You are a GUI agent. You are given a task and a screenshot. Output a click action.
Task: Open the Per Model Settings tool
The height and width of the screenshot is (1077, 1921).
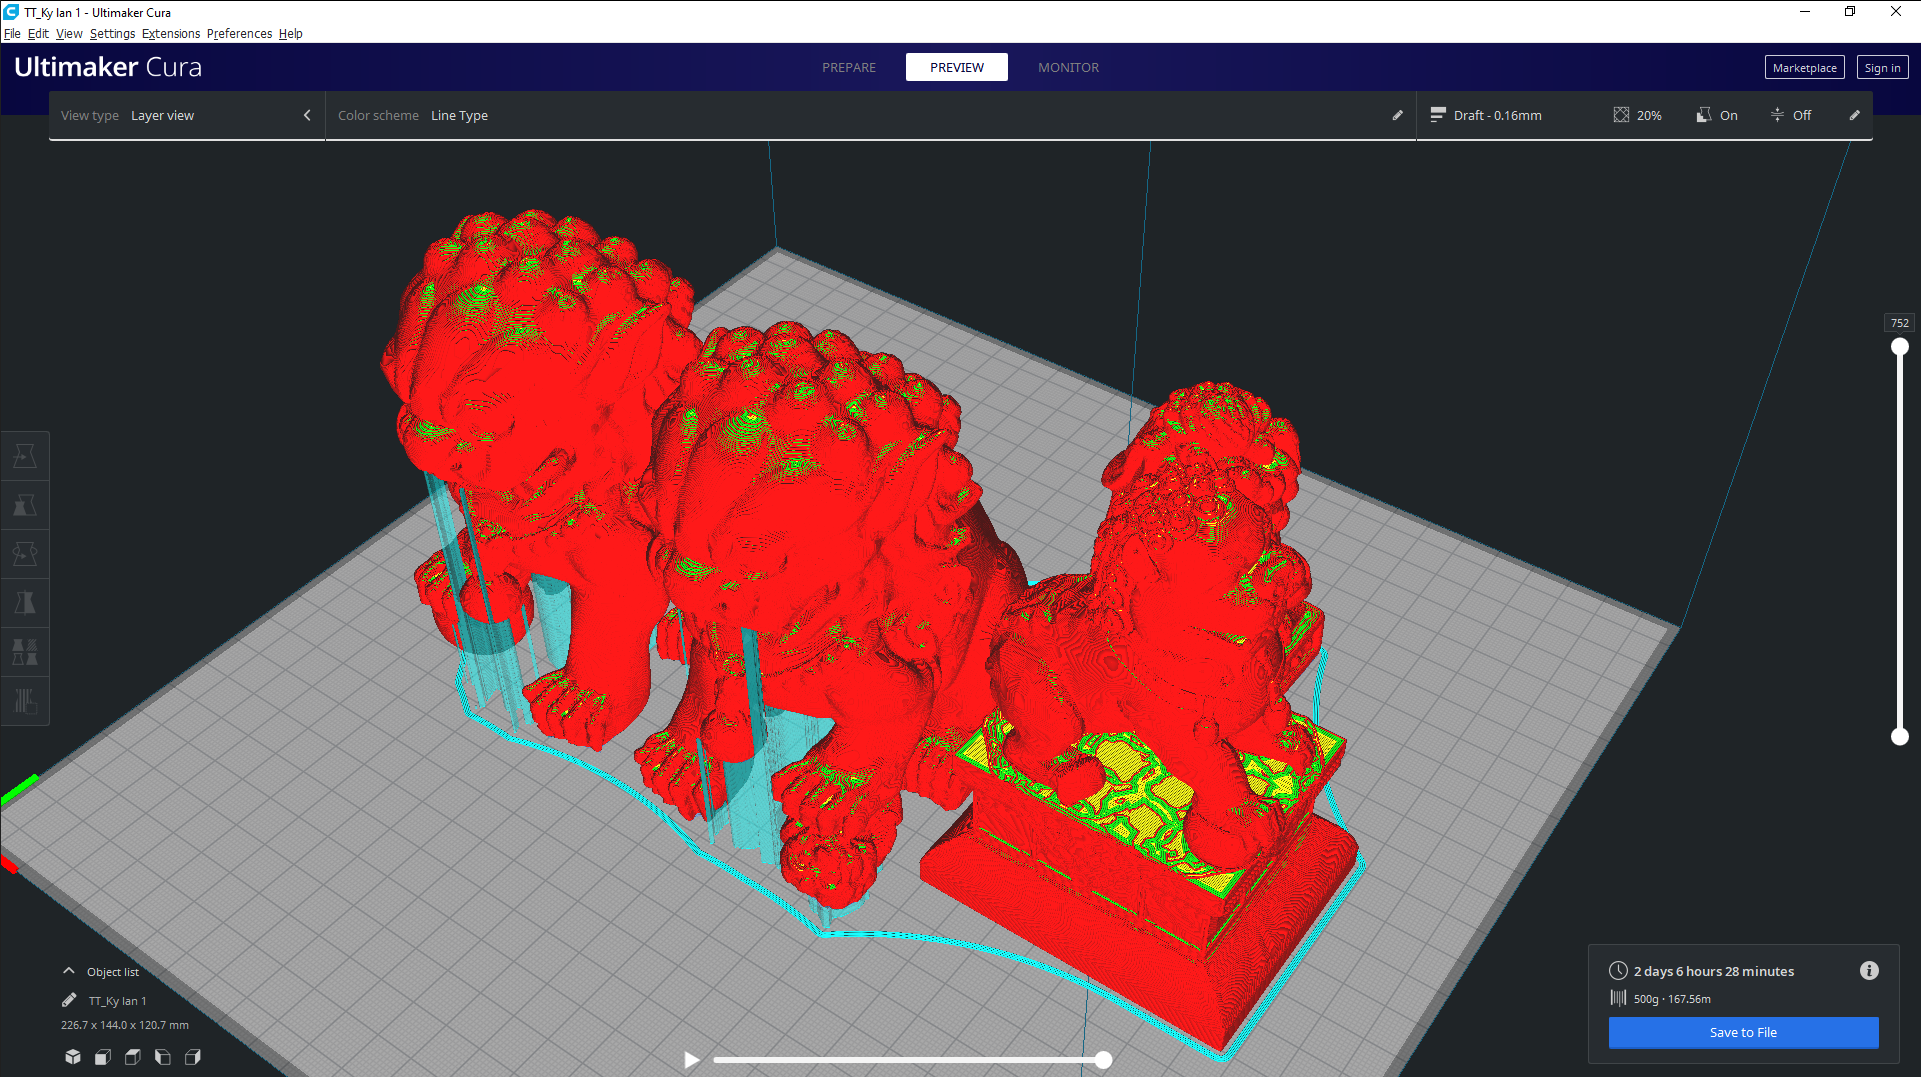click(x=25, y=652)
